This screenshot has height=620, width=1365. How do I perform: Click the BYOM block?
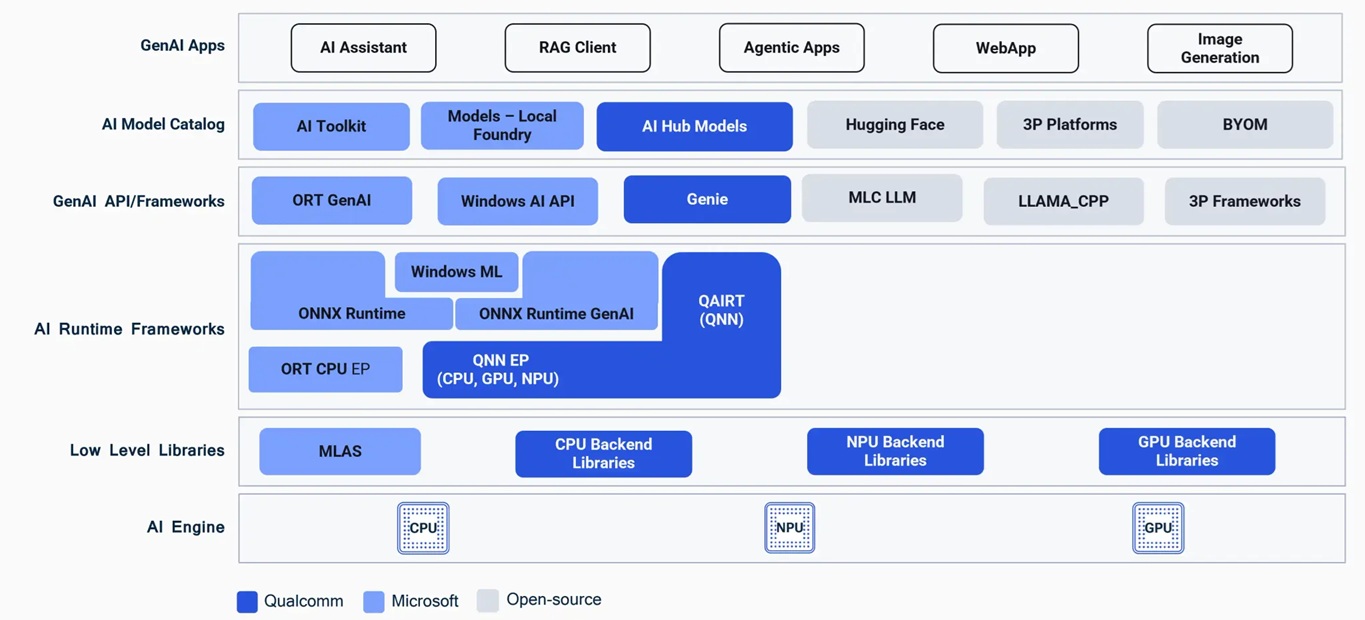click(1245, 125)
